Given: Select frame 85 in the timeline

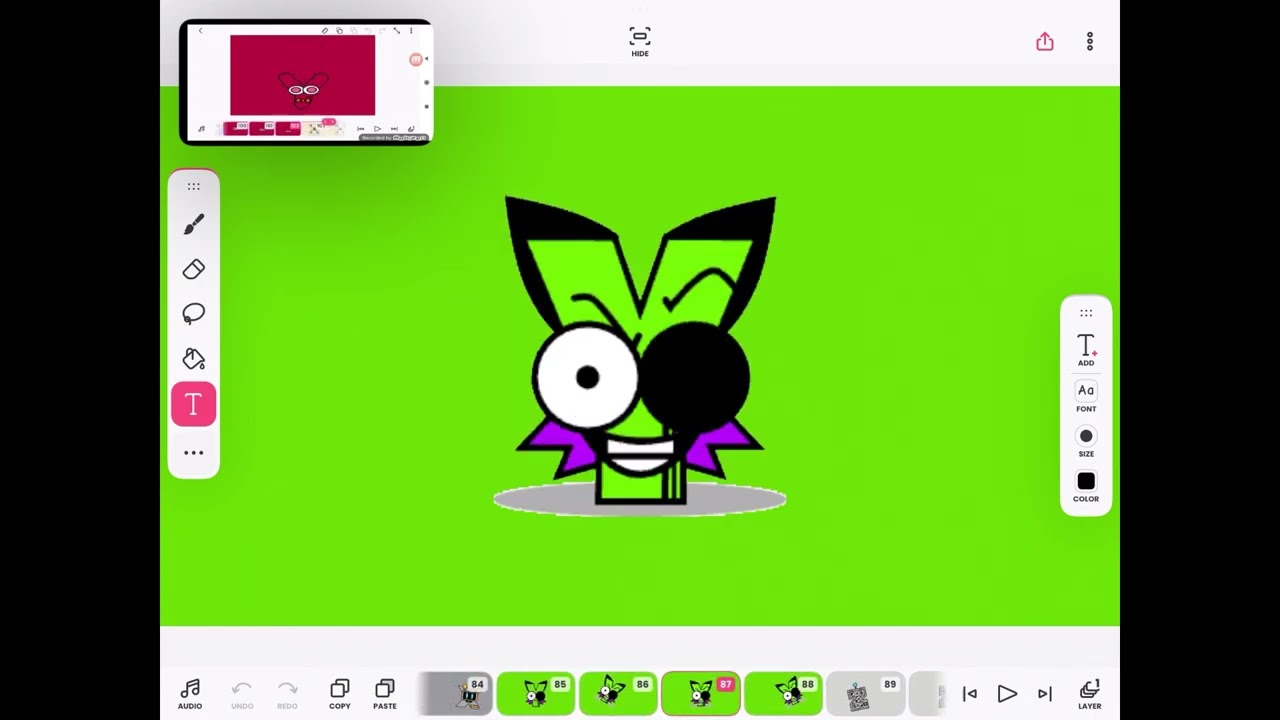Looking at the screenshot, I should point(536,694).
